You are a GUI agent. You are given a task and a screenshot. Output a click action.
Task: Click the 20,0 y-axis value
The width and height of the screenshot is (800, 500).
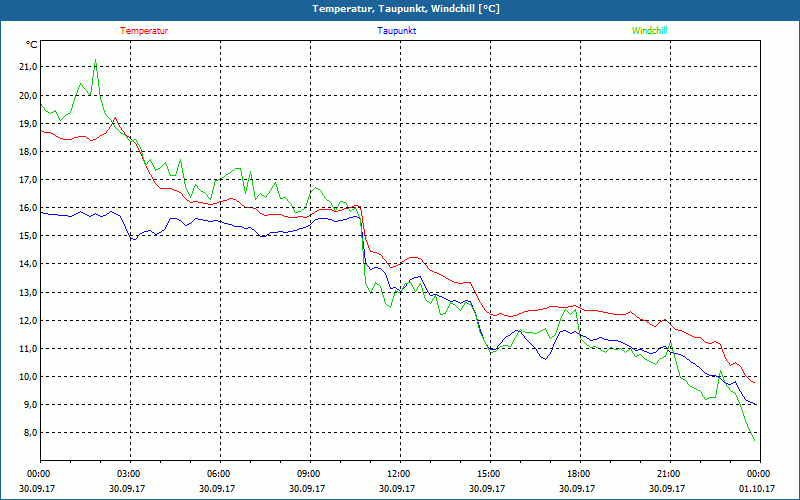click(x=28, y=95)
